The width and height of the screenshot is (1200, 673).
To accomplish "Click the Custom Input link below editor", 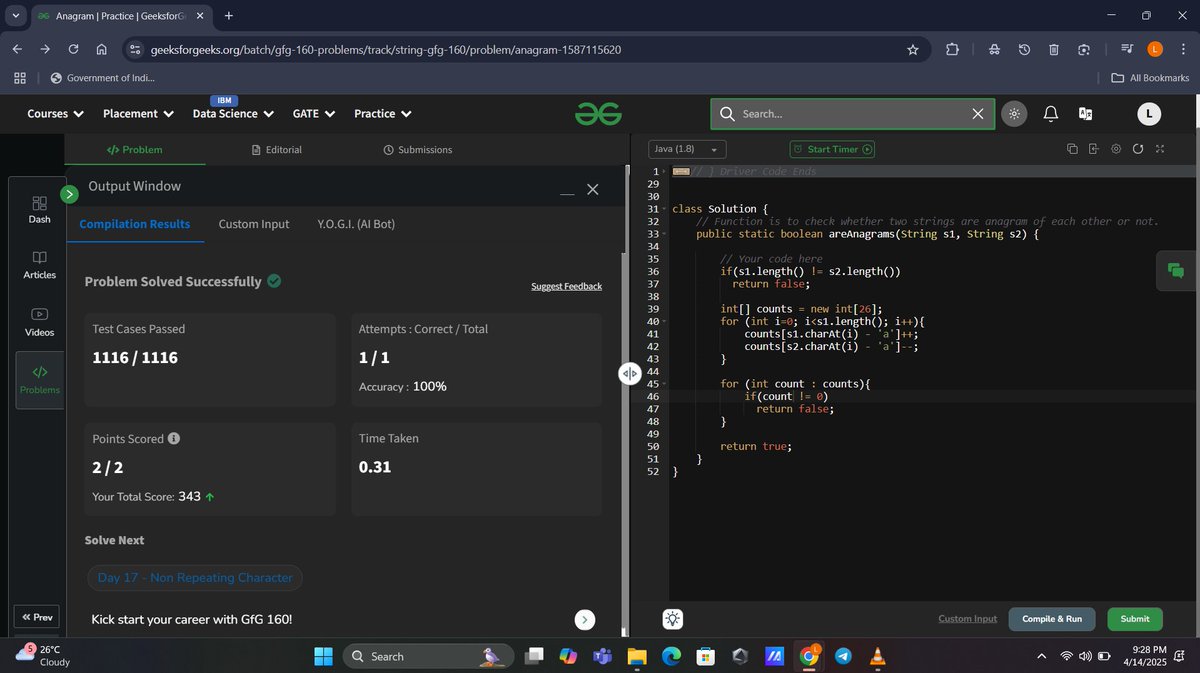I will pyautogui.click(x=967, y=619).
